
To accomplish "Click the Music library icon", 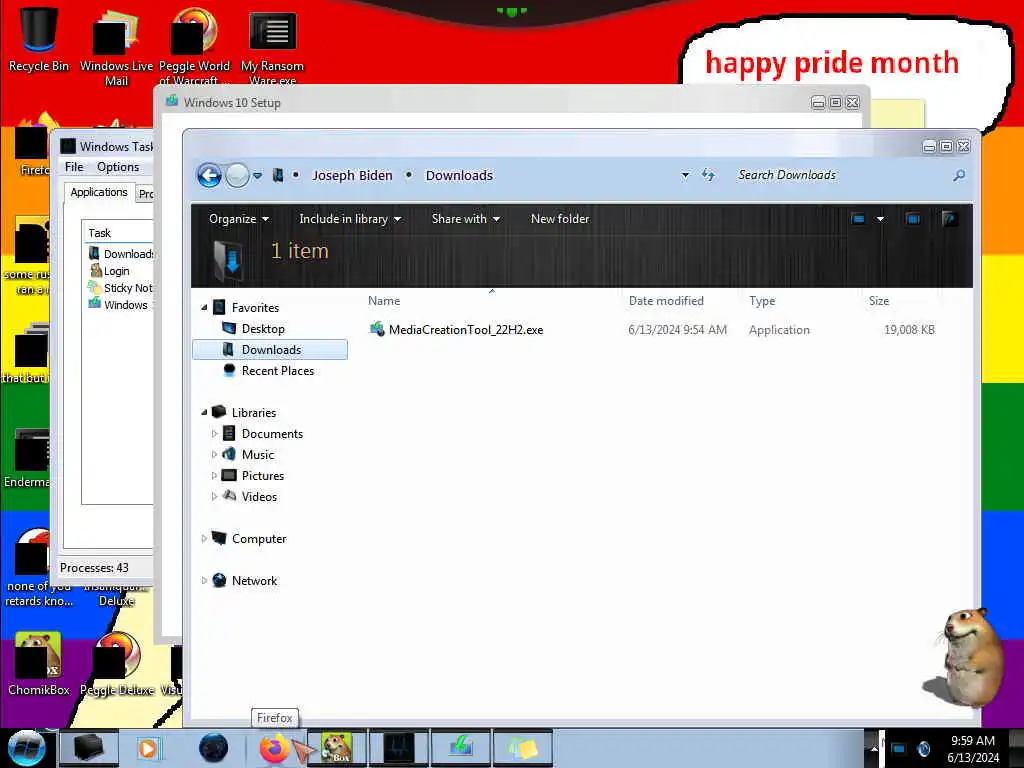I will (229, 454).
